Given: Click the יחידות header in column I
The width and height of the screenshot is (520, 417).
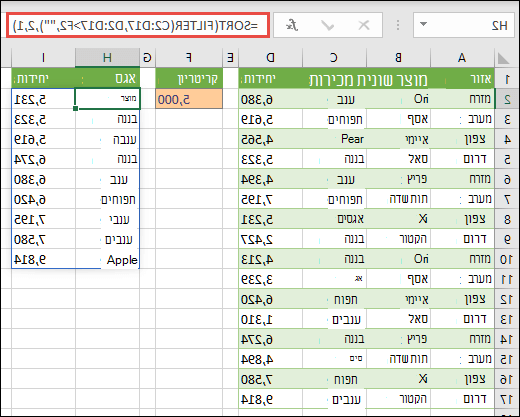Looking at the screenshot, I should point(43,79).
